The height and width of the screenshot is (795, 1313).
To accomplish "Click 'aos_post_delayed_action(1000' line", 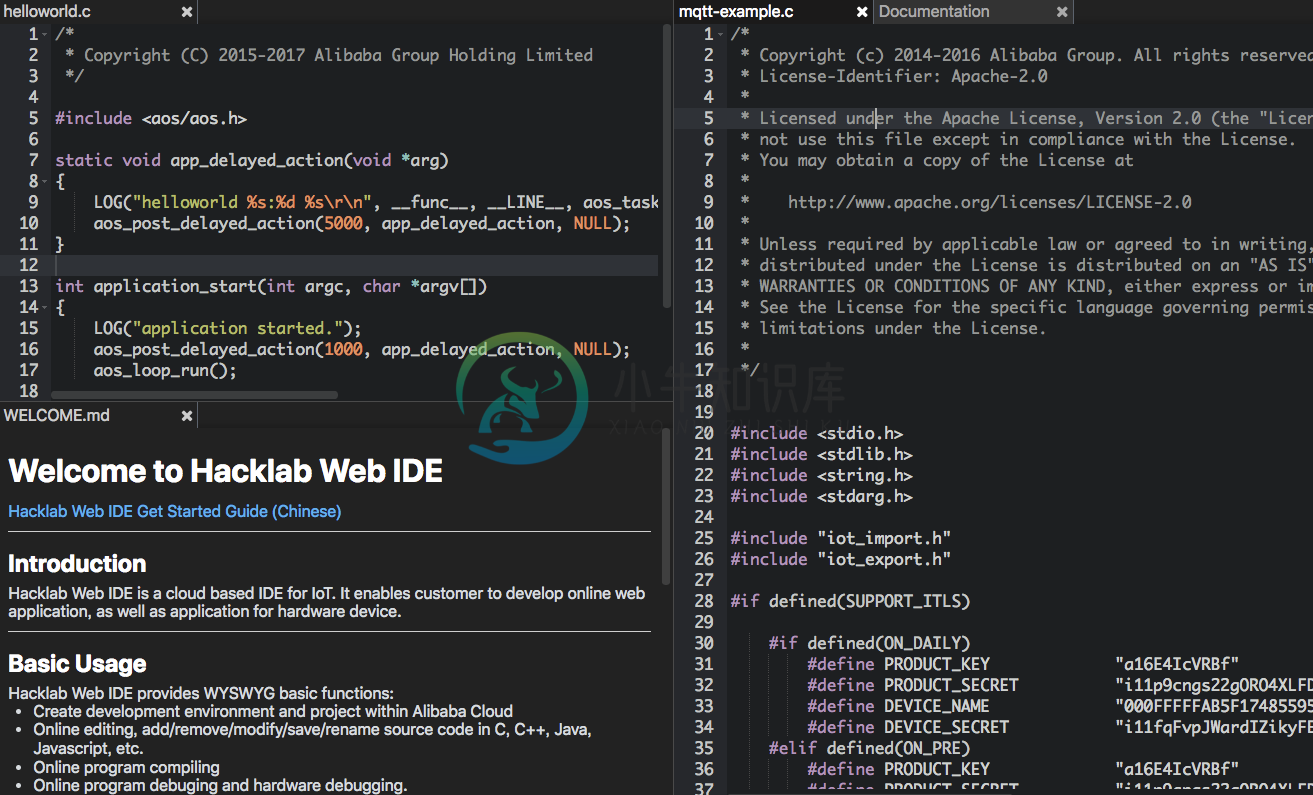I will [x=362, y=349].
